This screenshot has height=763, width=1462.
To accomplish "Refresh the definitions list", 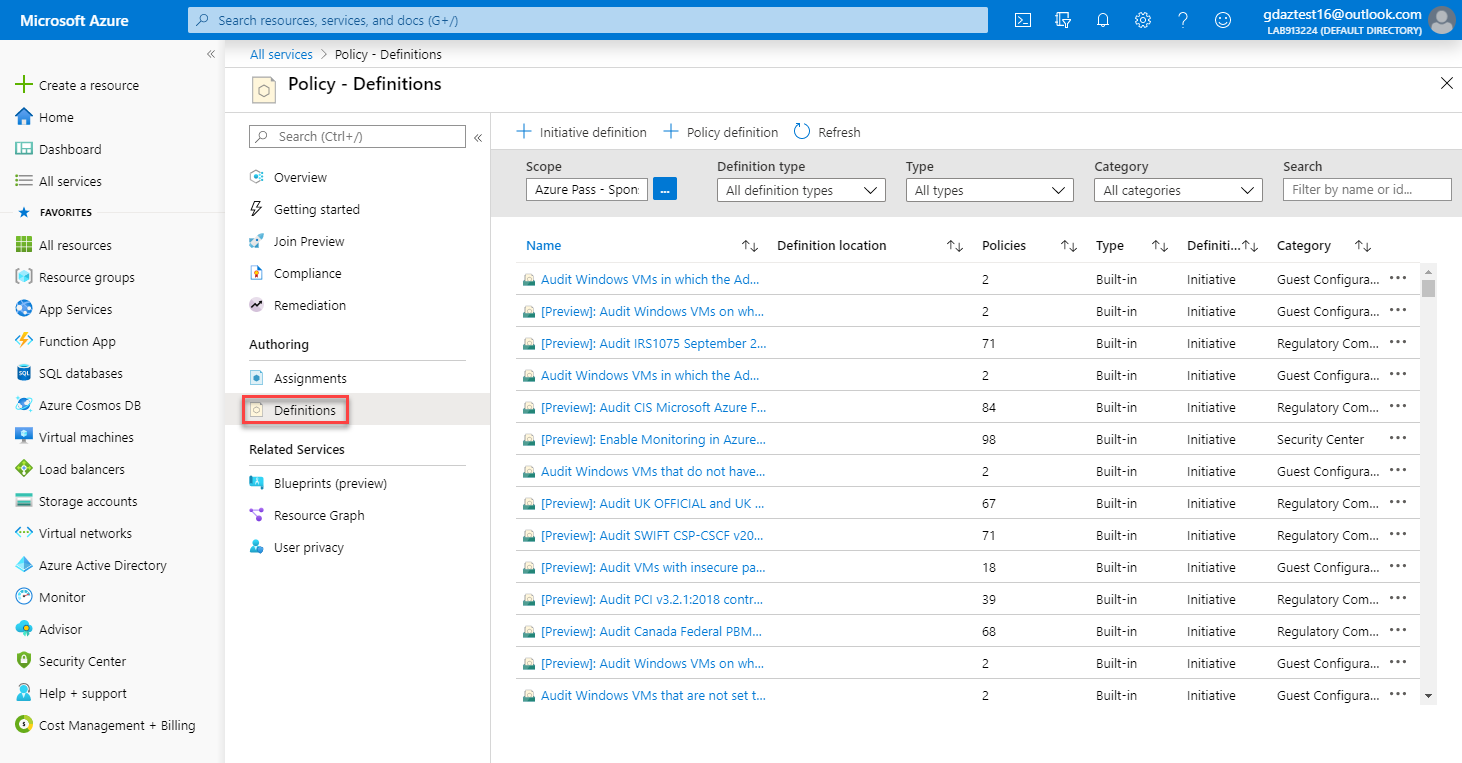I will tap(827, 132).
